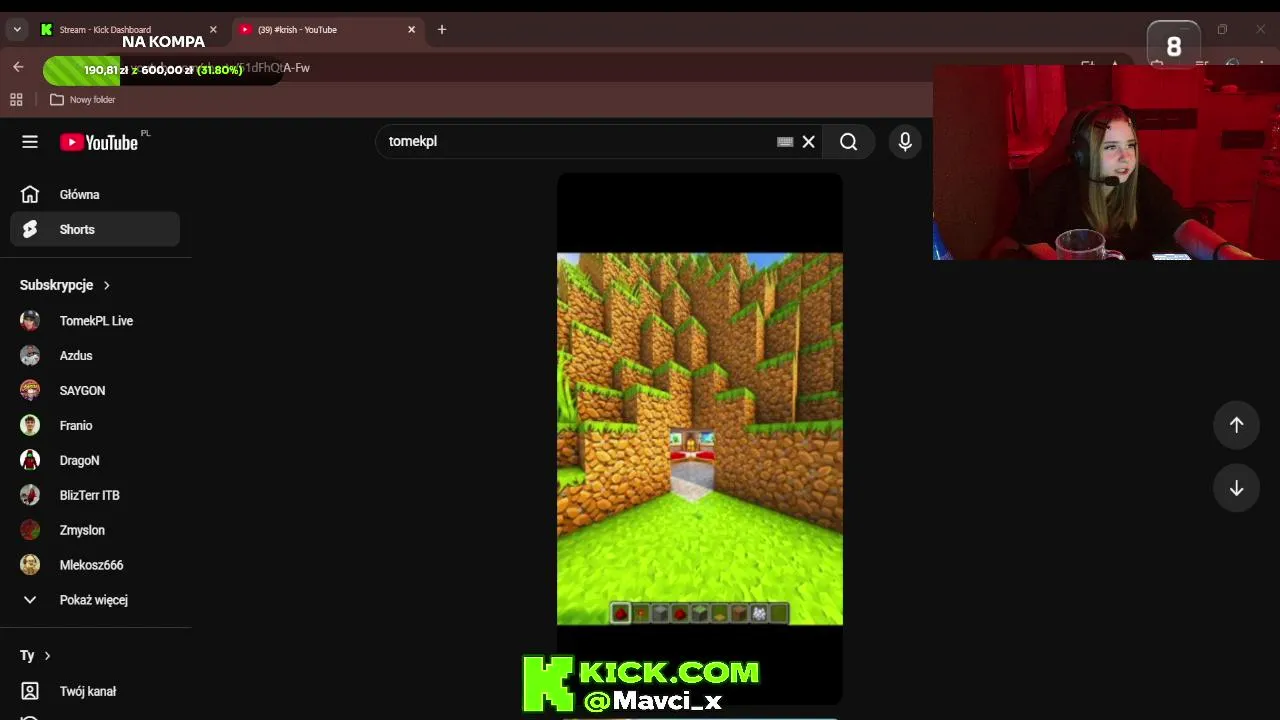Open Główna home page
Image resolution: width=1280 pixels, height=720 pixels.
pos(95,195)
